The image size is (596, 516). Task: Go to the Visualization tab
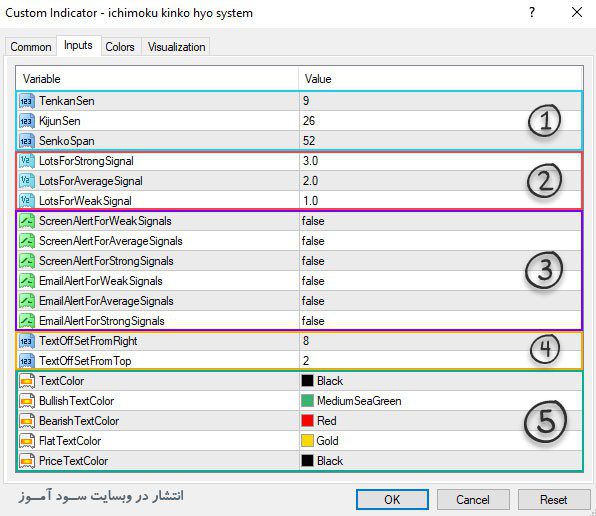click(176, 47)
